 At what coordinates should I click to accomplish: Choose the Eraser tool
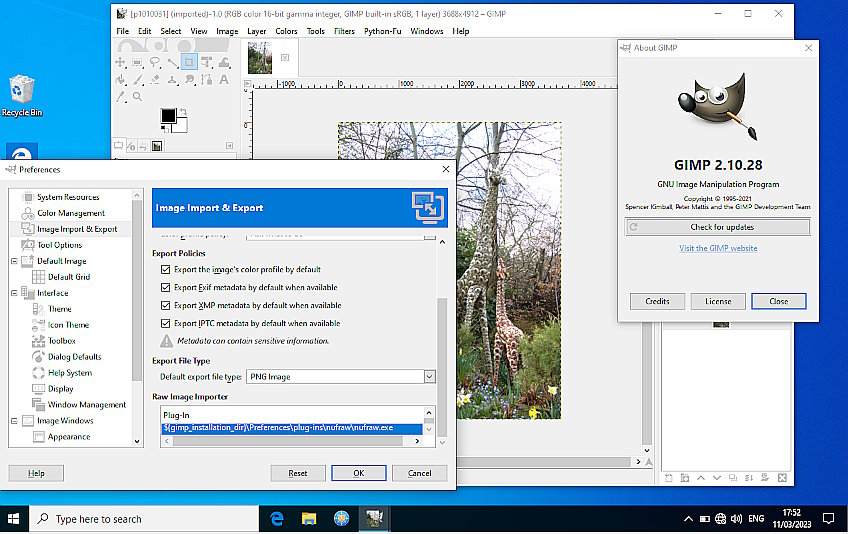(154, 80)
